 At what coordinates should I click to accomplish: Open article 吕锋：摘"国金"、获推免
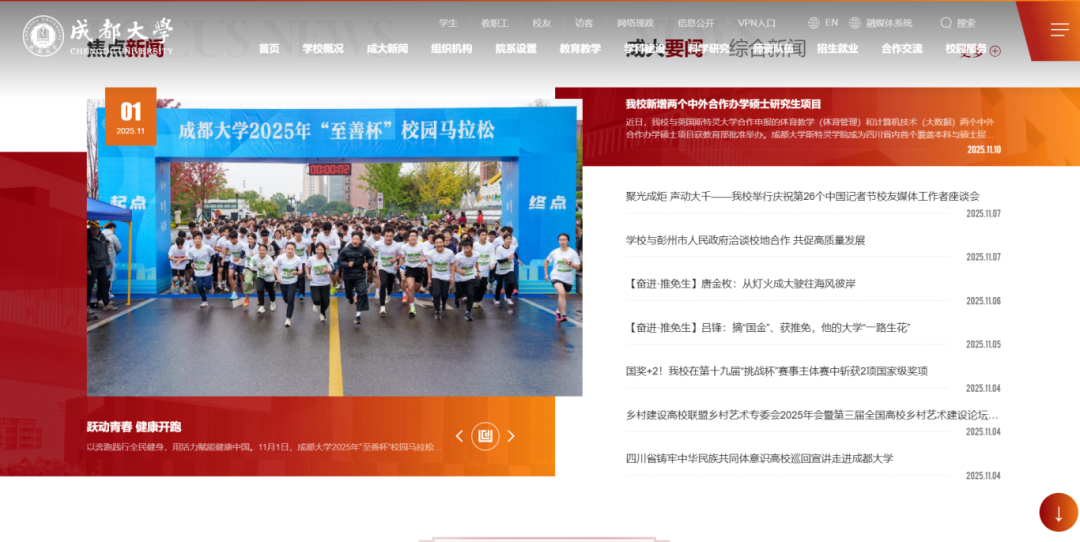coord(768,328)
